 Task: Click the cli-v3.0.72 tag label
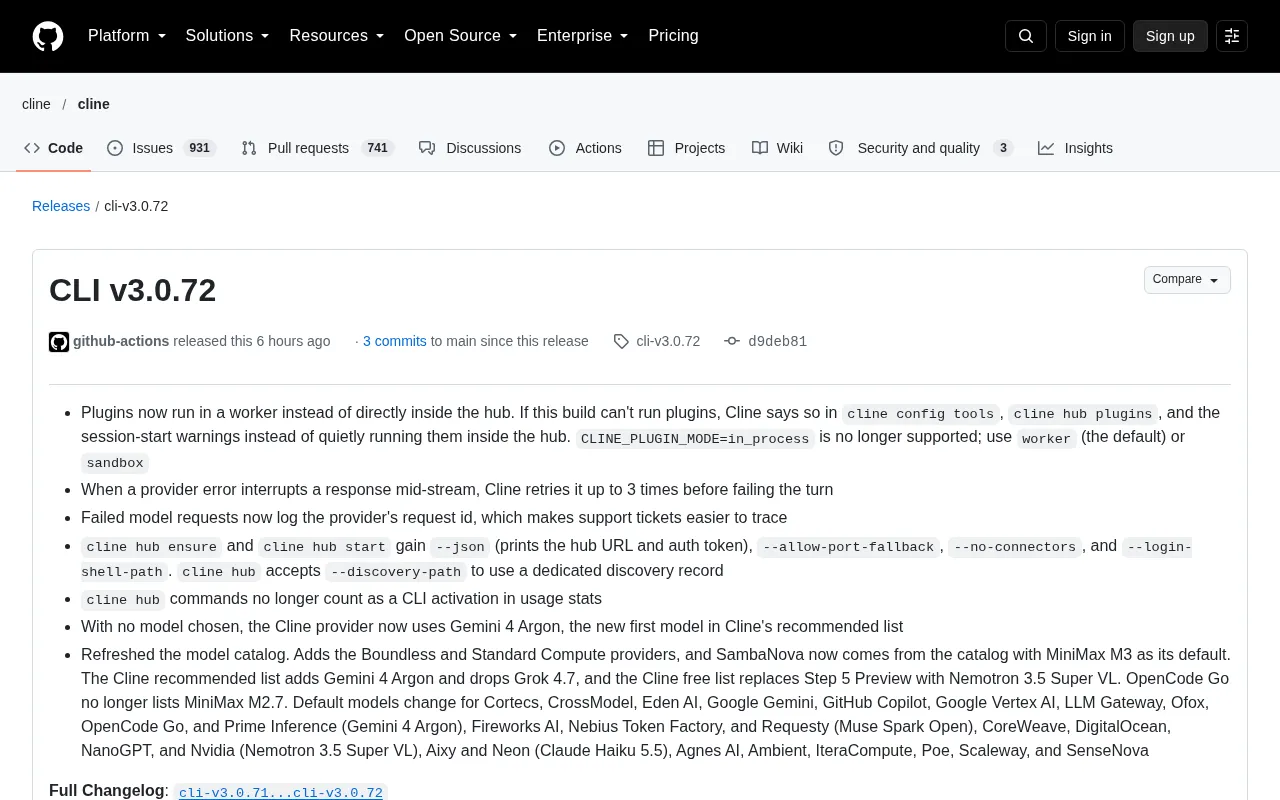point(668,341)
